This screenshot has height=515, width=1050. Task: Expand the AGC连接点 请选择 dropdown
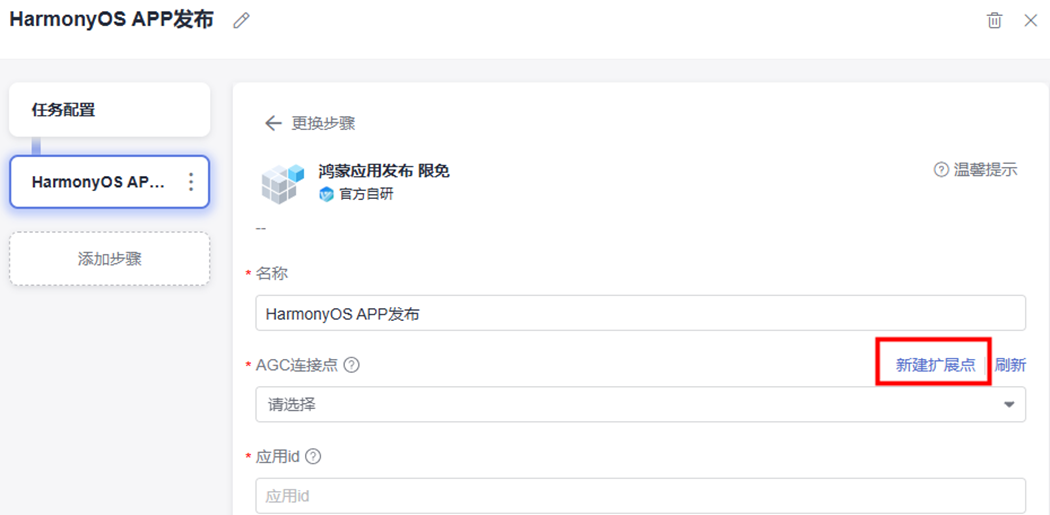click(630, 405)
